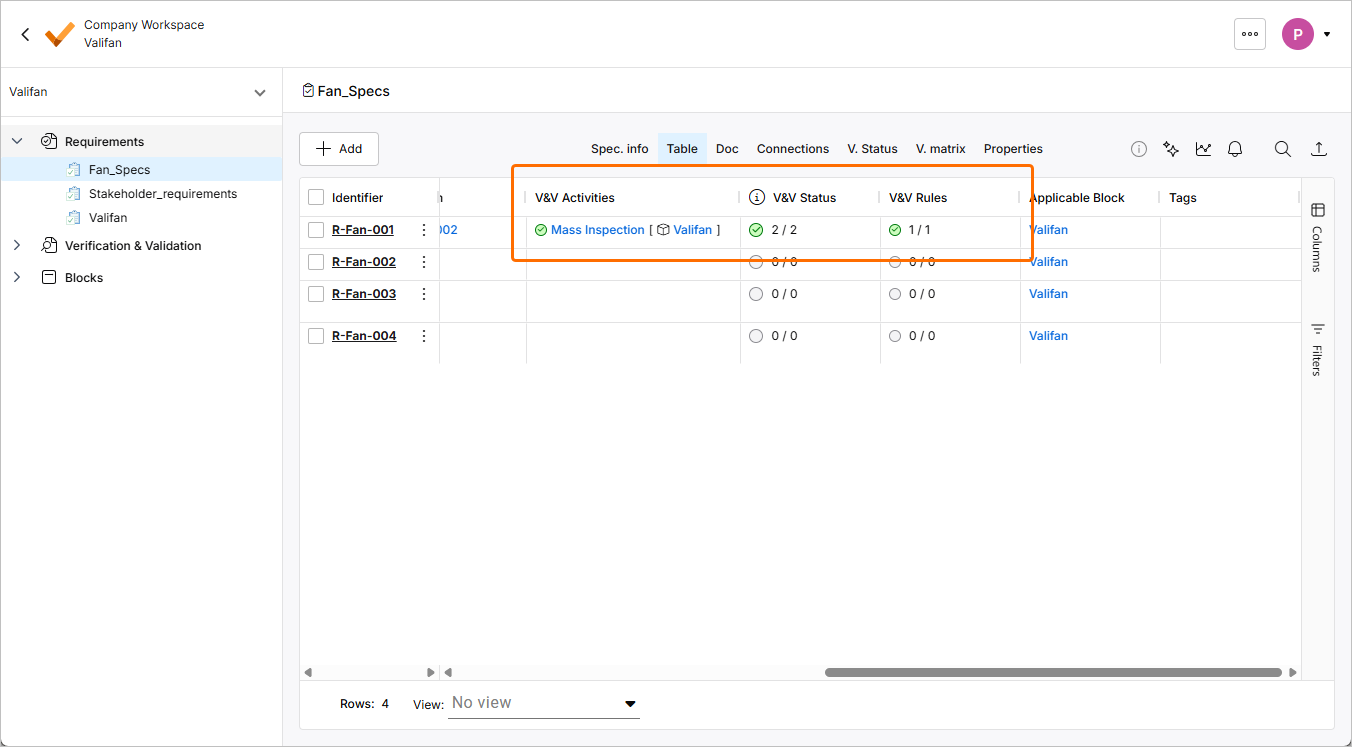
Task: Switch to the Spec. info tab
Action: tap(620, 149)
